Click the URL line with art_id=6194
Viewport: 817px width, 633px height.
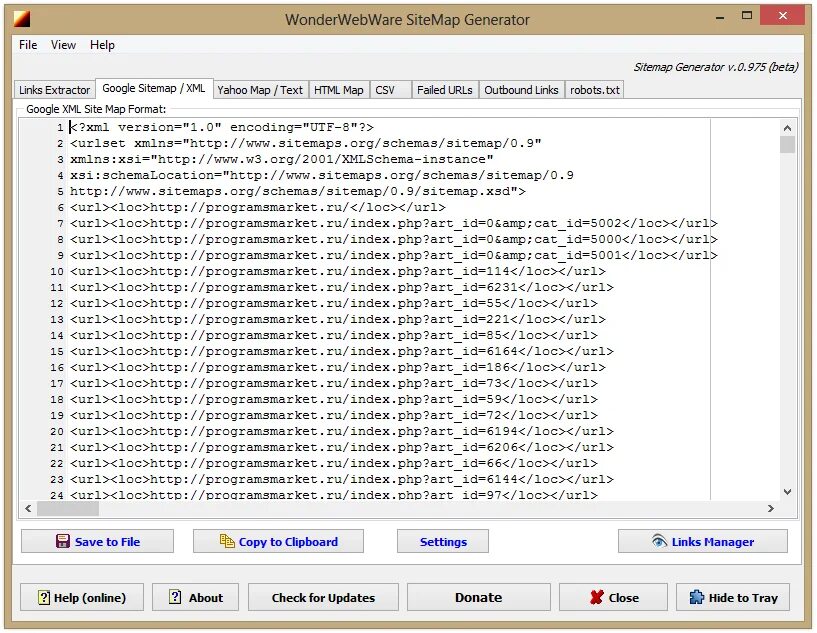[341, 431]
